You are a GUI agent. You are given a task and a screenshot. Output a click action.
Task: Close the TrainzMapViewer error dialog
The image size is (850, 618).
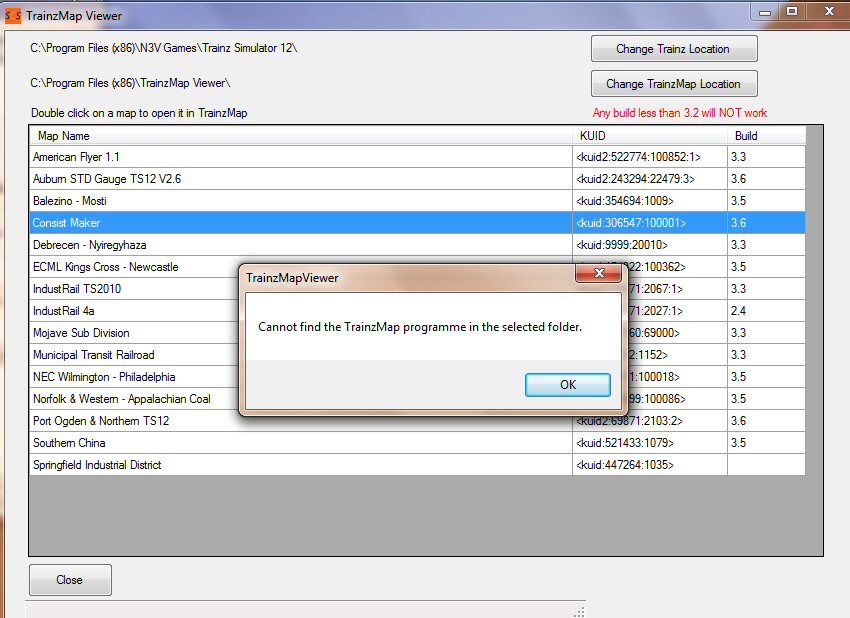pos(598,273)
